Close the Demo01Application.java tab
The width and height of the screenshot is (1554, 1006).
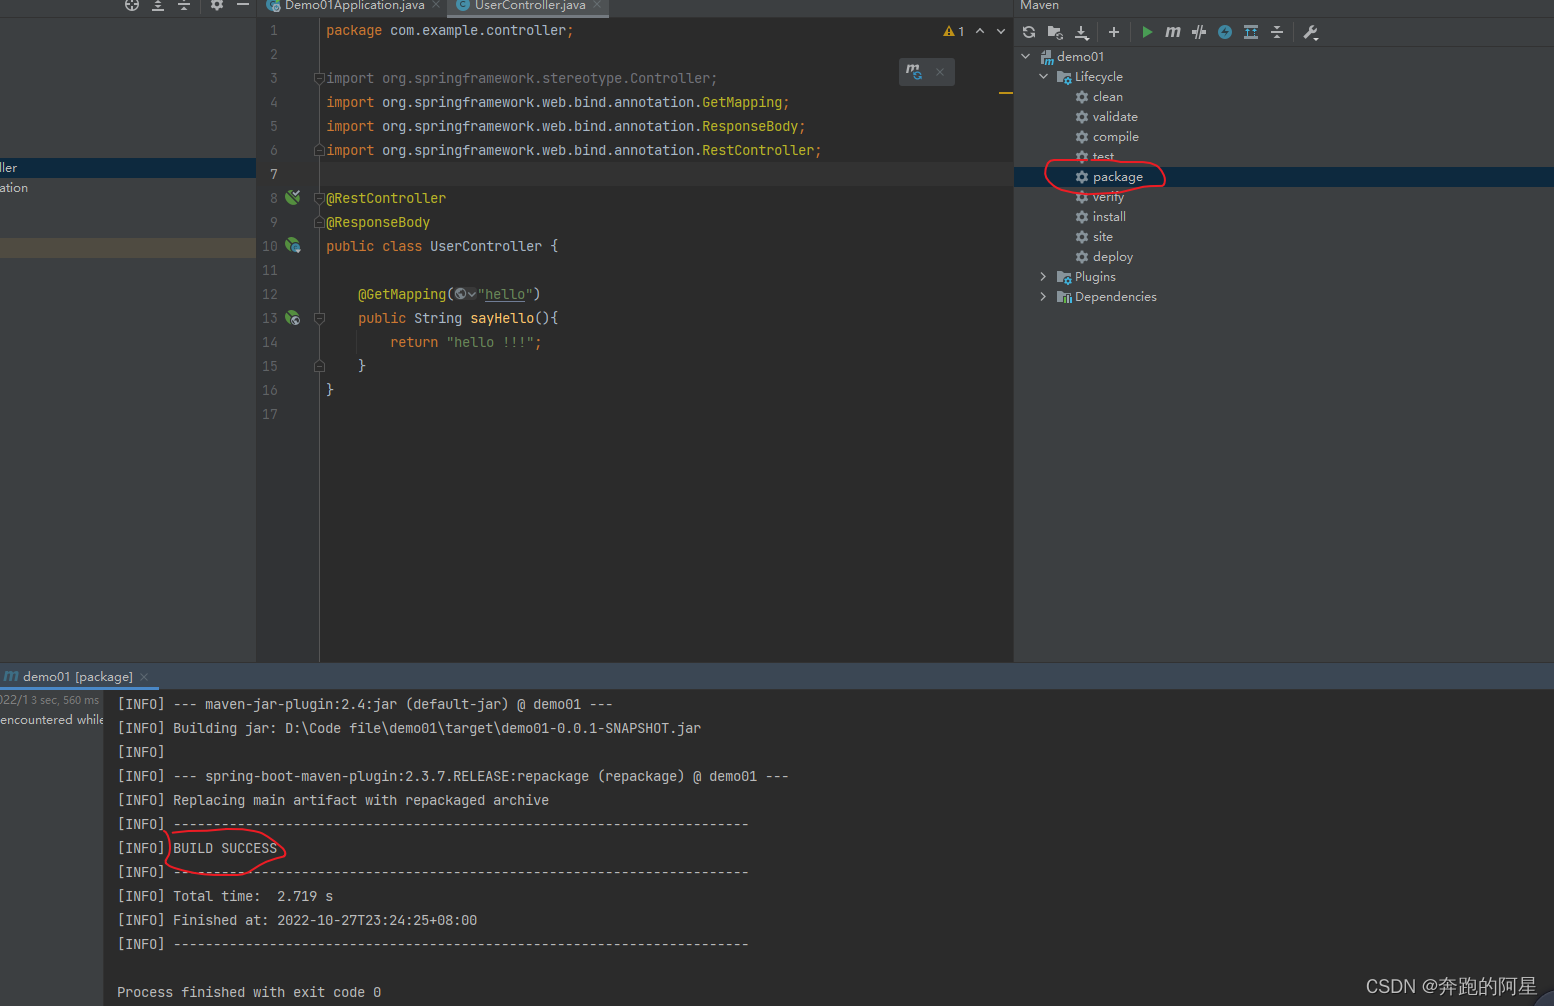pyautogui.click(x=436, y=5)
